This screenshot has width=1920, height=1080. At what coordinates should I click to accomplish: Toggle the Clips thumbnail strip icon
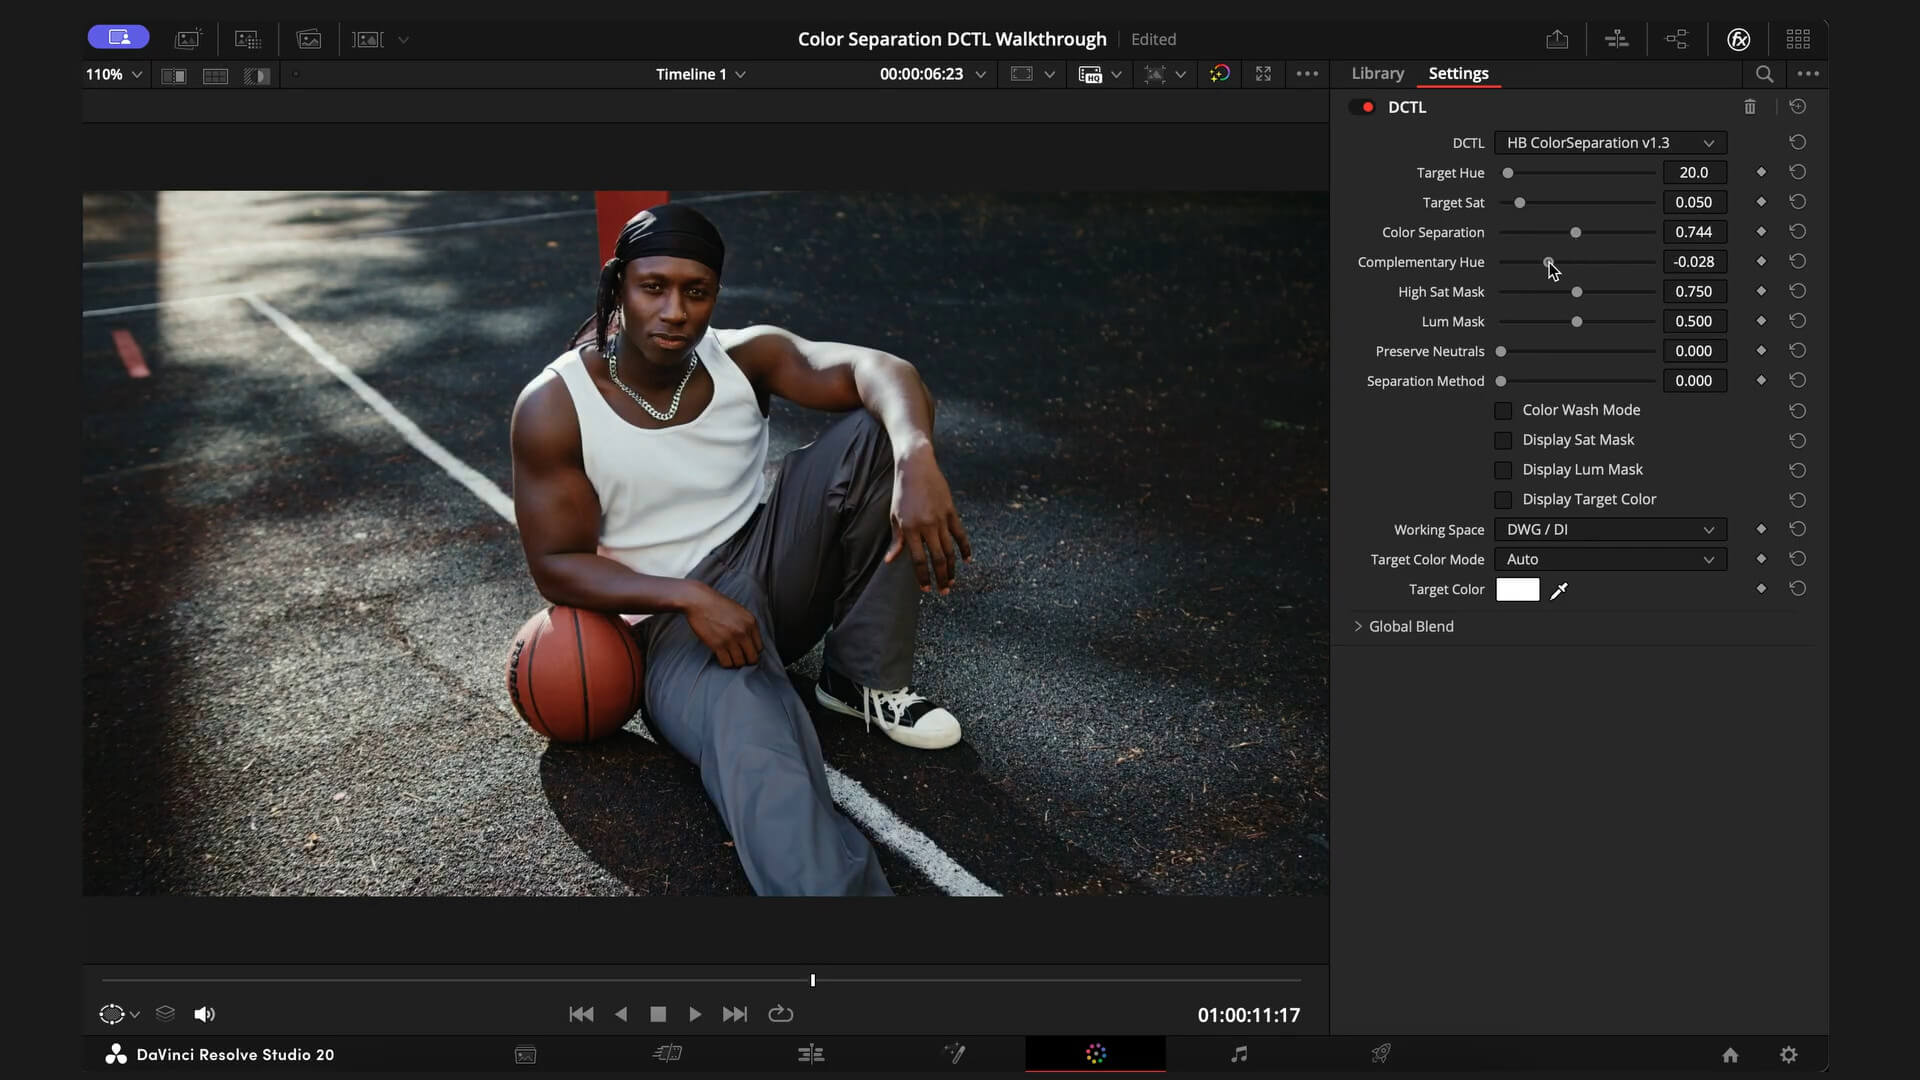(x=368, y=39)
